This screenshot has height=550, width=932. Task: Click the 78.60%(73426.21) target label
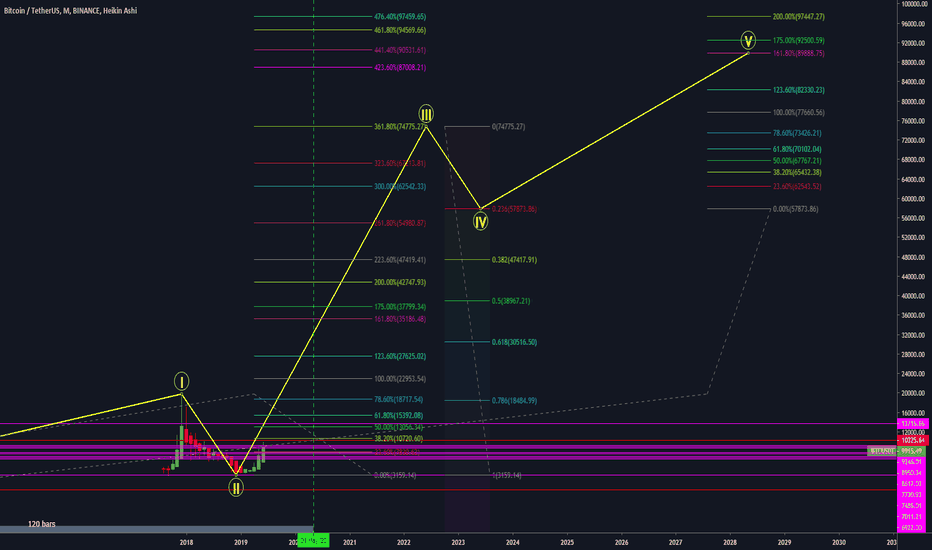point(797,133)
